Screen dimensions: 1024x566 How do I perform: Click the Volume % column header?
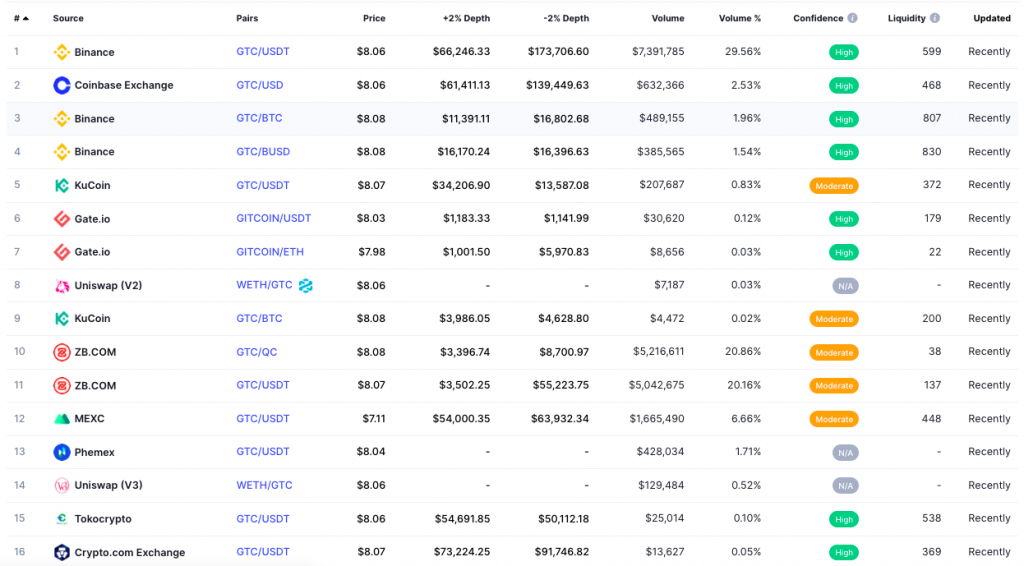739,18
